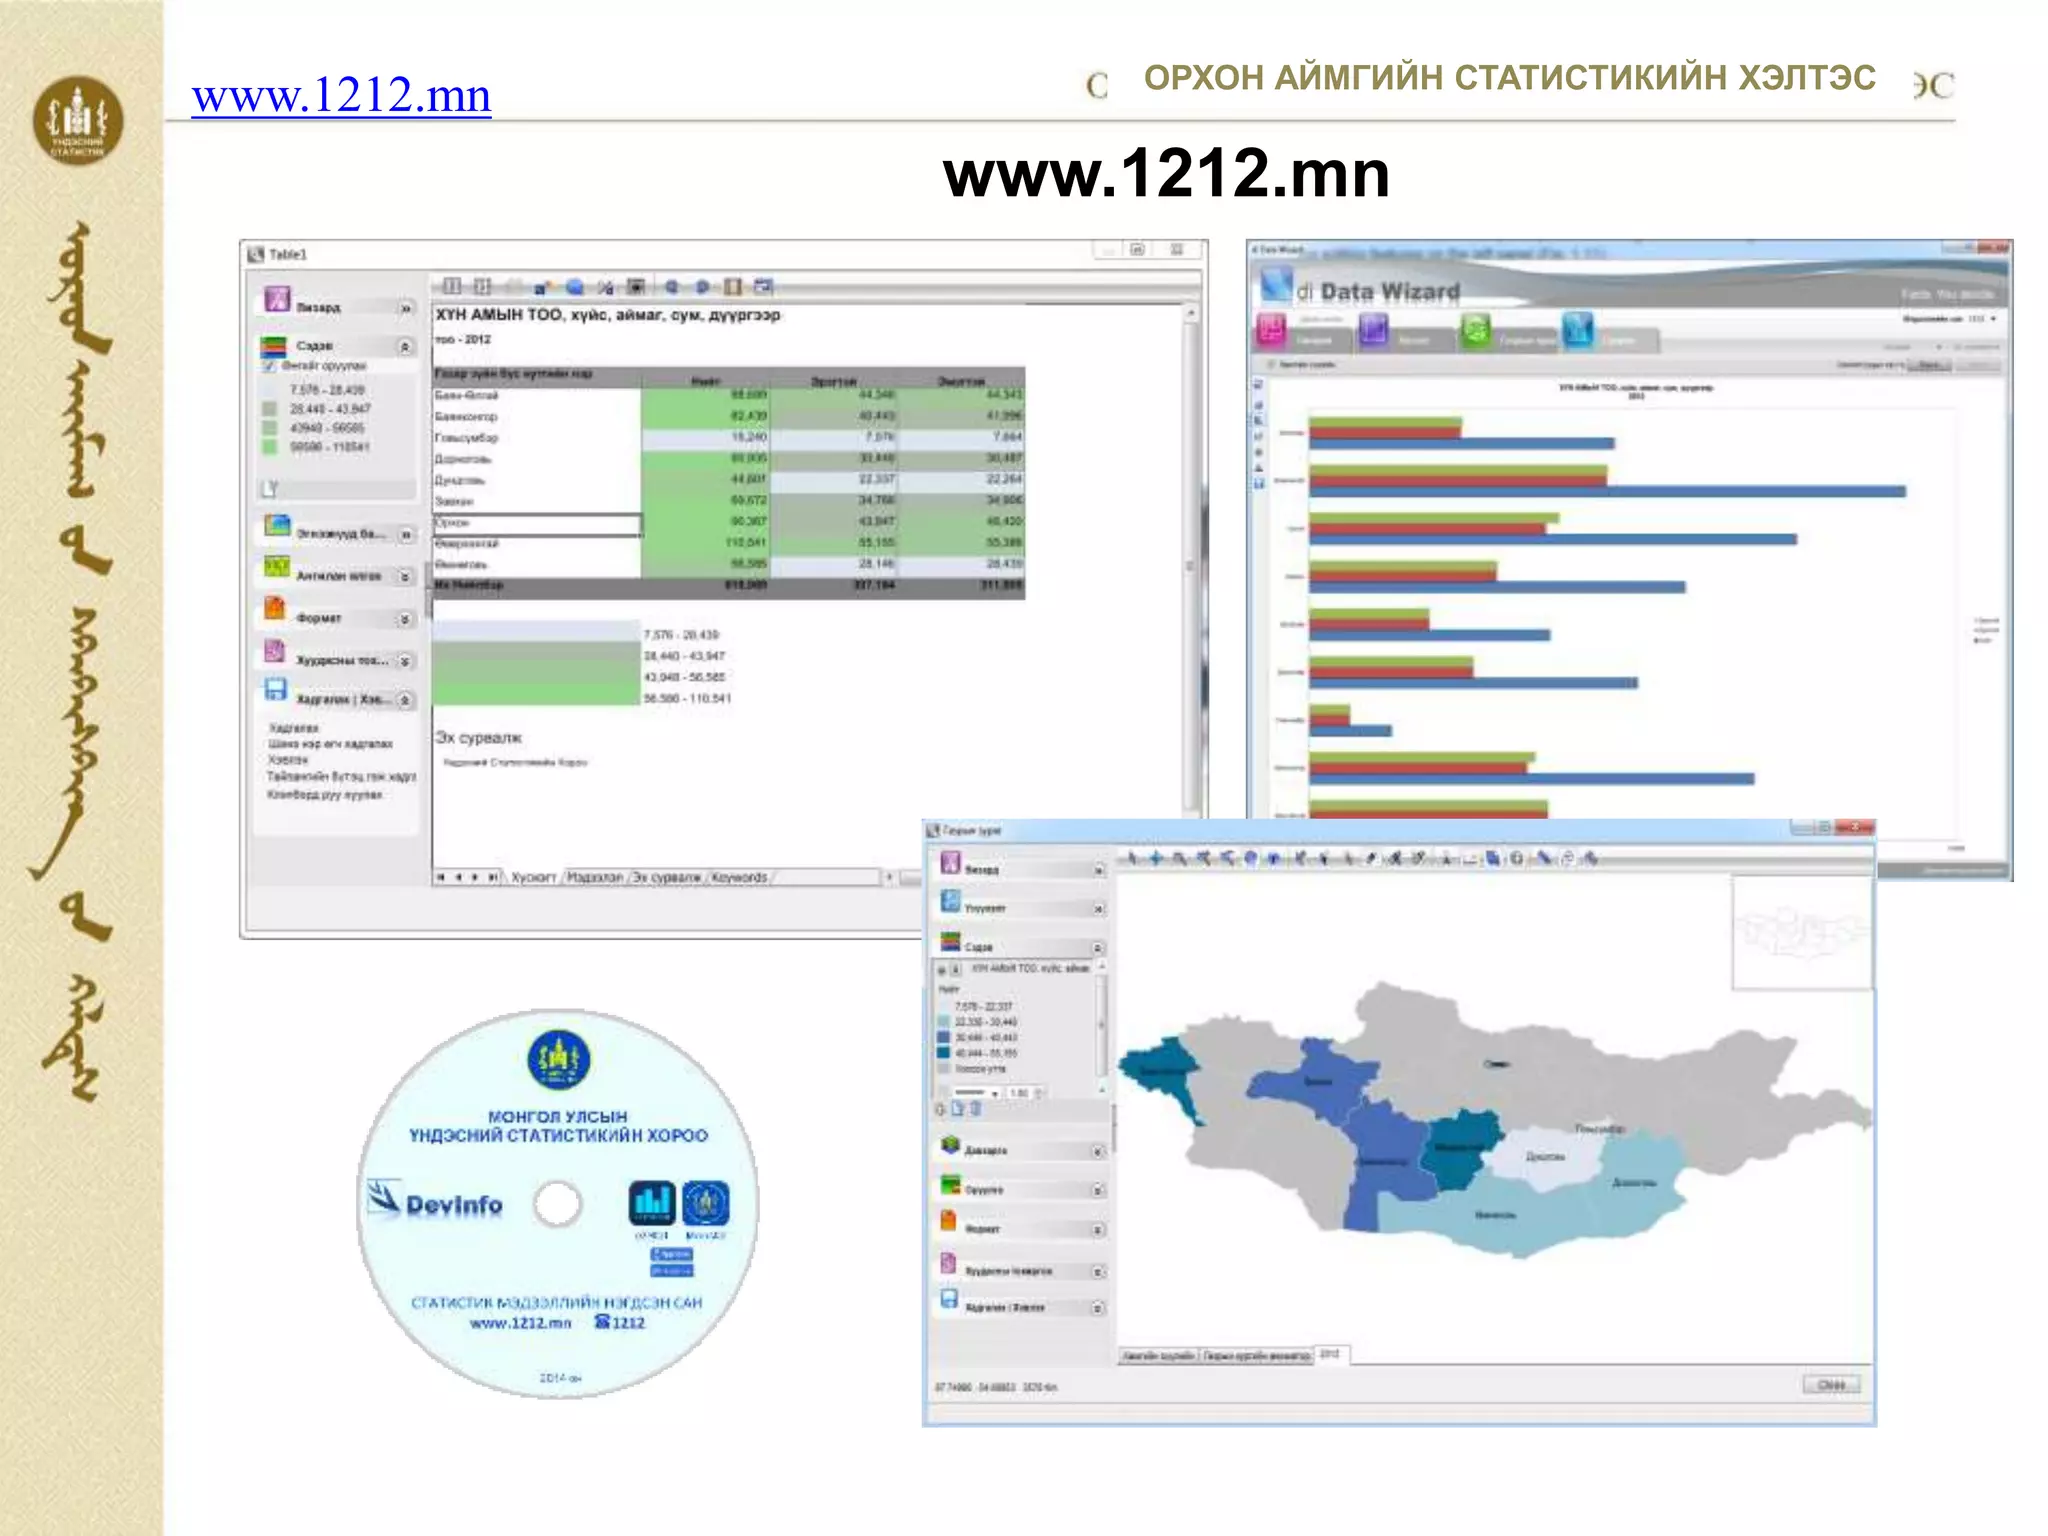Image resolution: width=2048 pixels, height=1536 pixels.
Task: Click the Close button in map window
Action: tap(1831, 1385)
